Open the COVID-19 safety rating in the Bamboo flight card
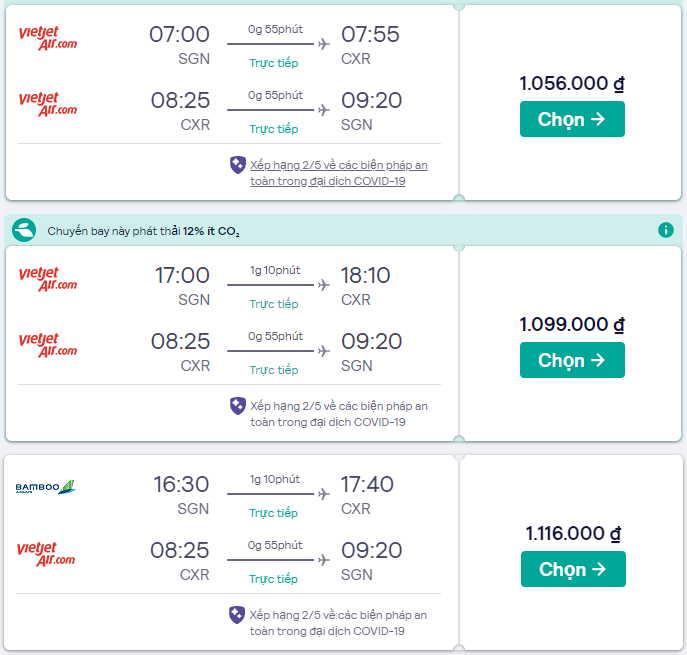Screen dimensions: 687x655 [x=338, y=622]
